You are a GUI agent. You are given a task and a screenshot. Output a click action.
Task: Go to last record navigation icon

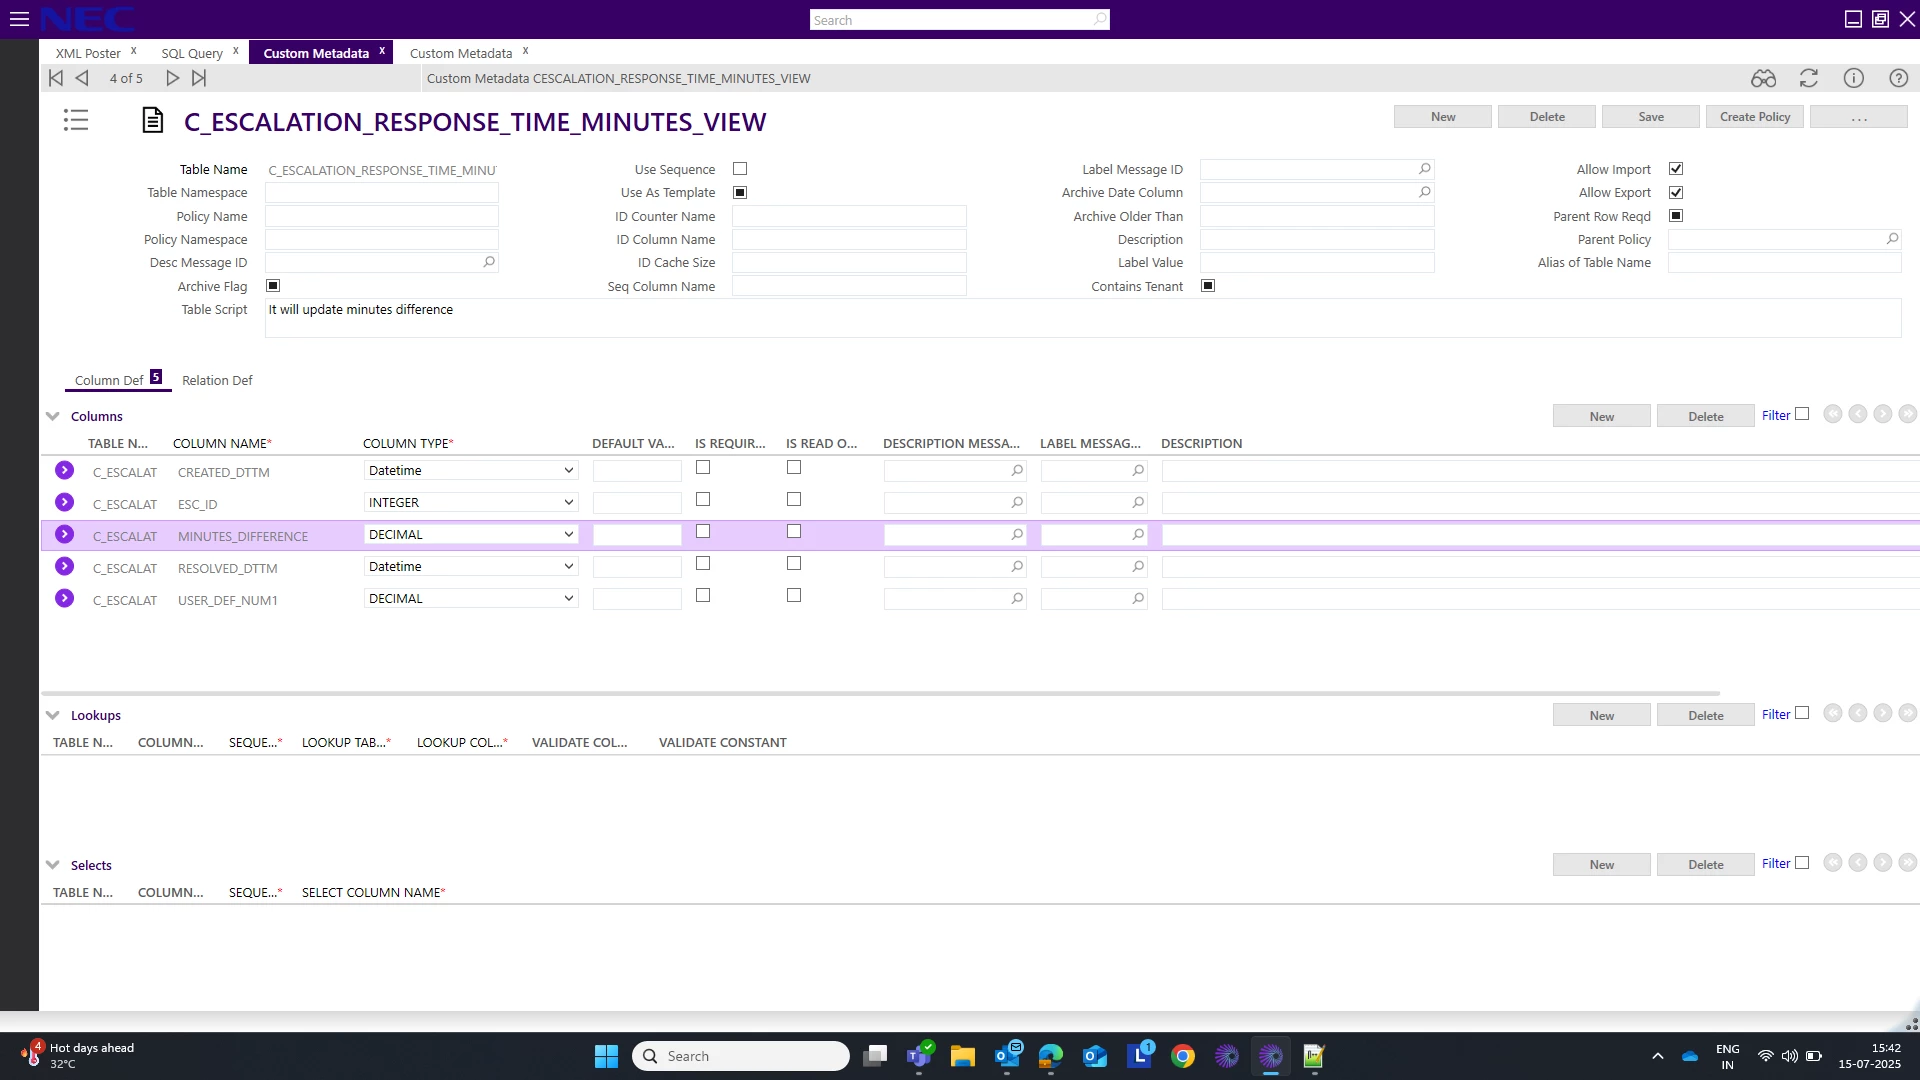pos(199,78)
